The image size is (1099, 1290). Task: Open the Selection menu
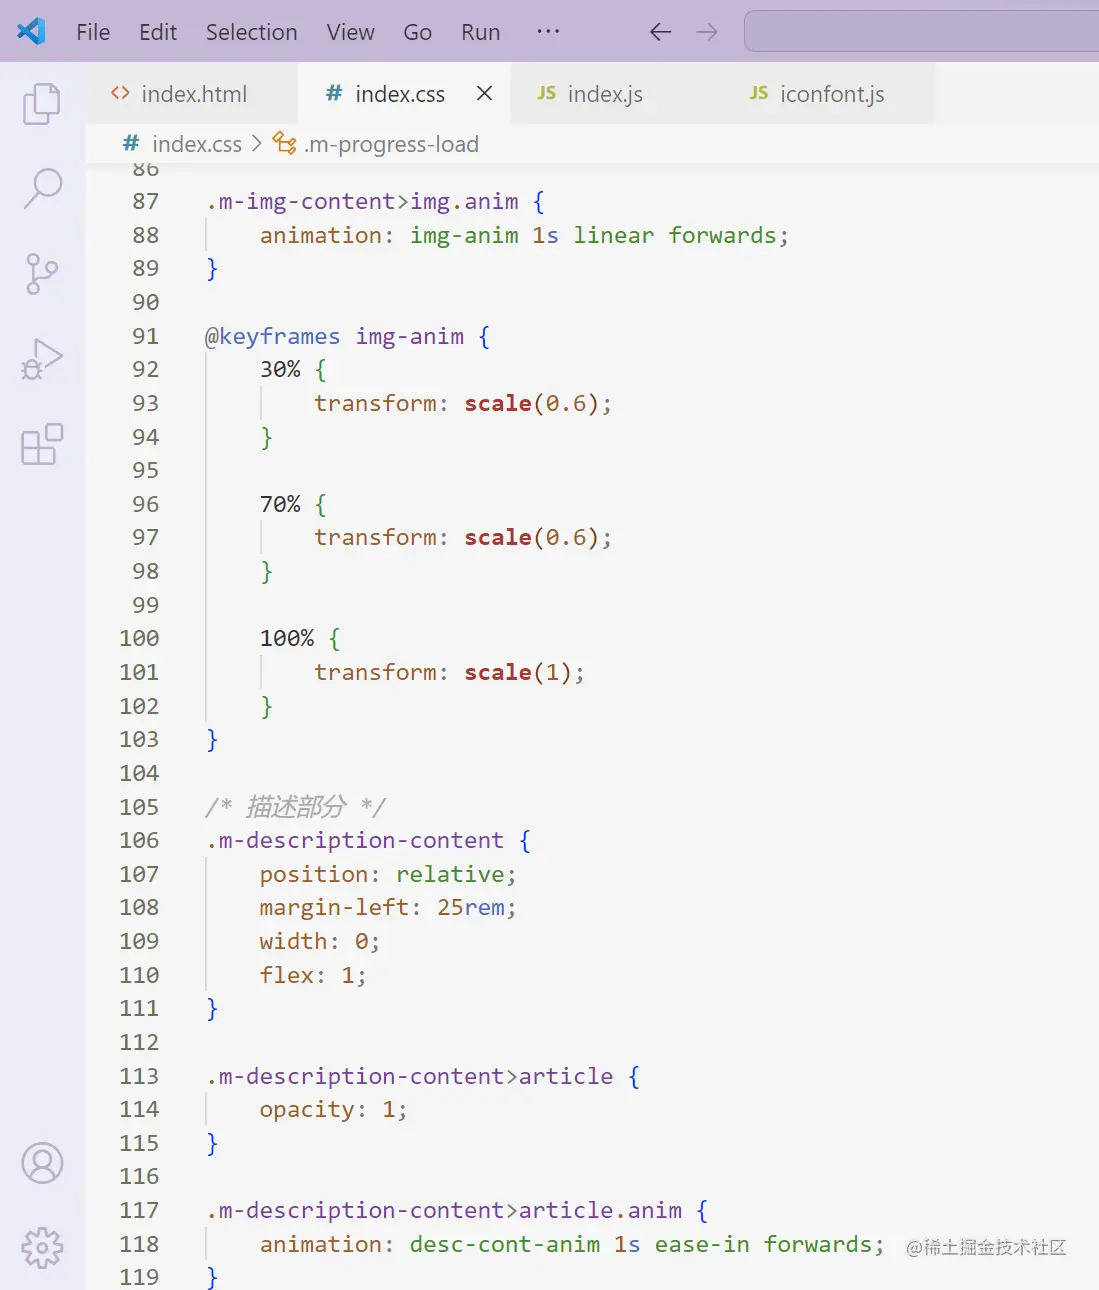tap(252, 32)
